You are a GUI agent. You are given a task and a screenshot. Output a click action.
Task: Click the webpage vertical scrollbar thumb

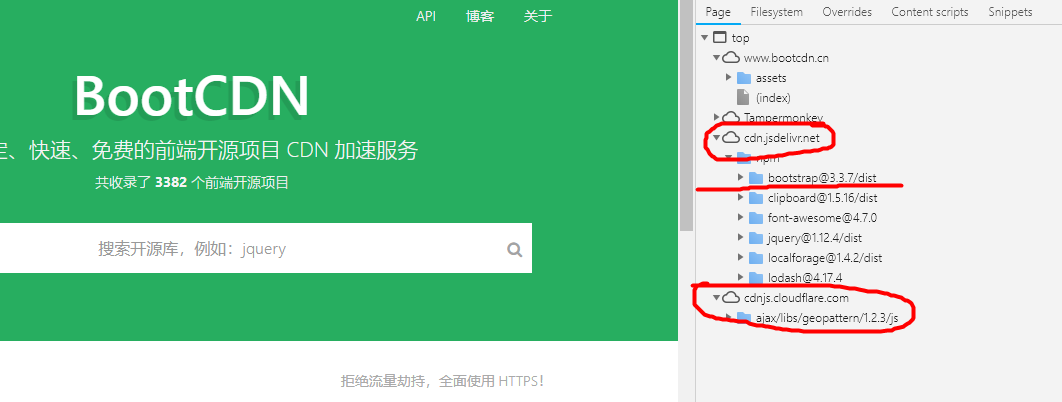click(x=686, y=115)
